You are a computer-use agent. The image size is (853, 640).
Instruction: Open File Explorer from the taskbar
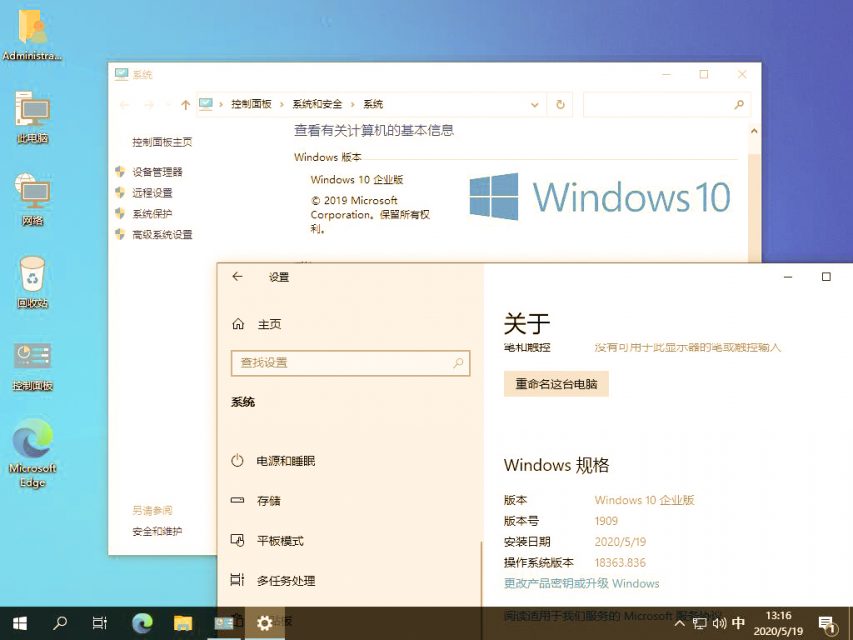(x=183, y=623)
